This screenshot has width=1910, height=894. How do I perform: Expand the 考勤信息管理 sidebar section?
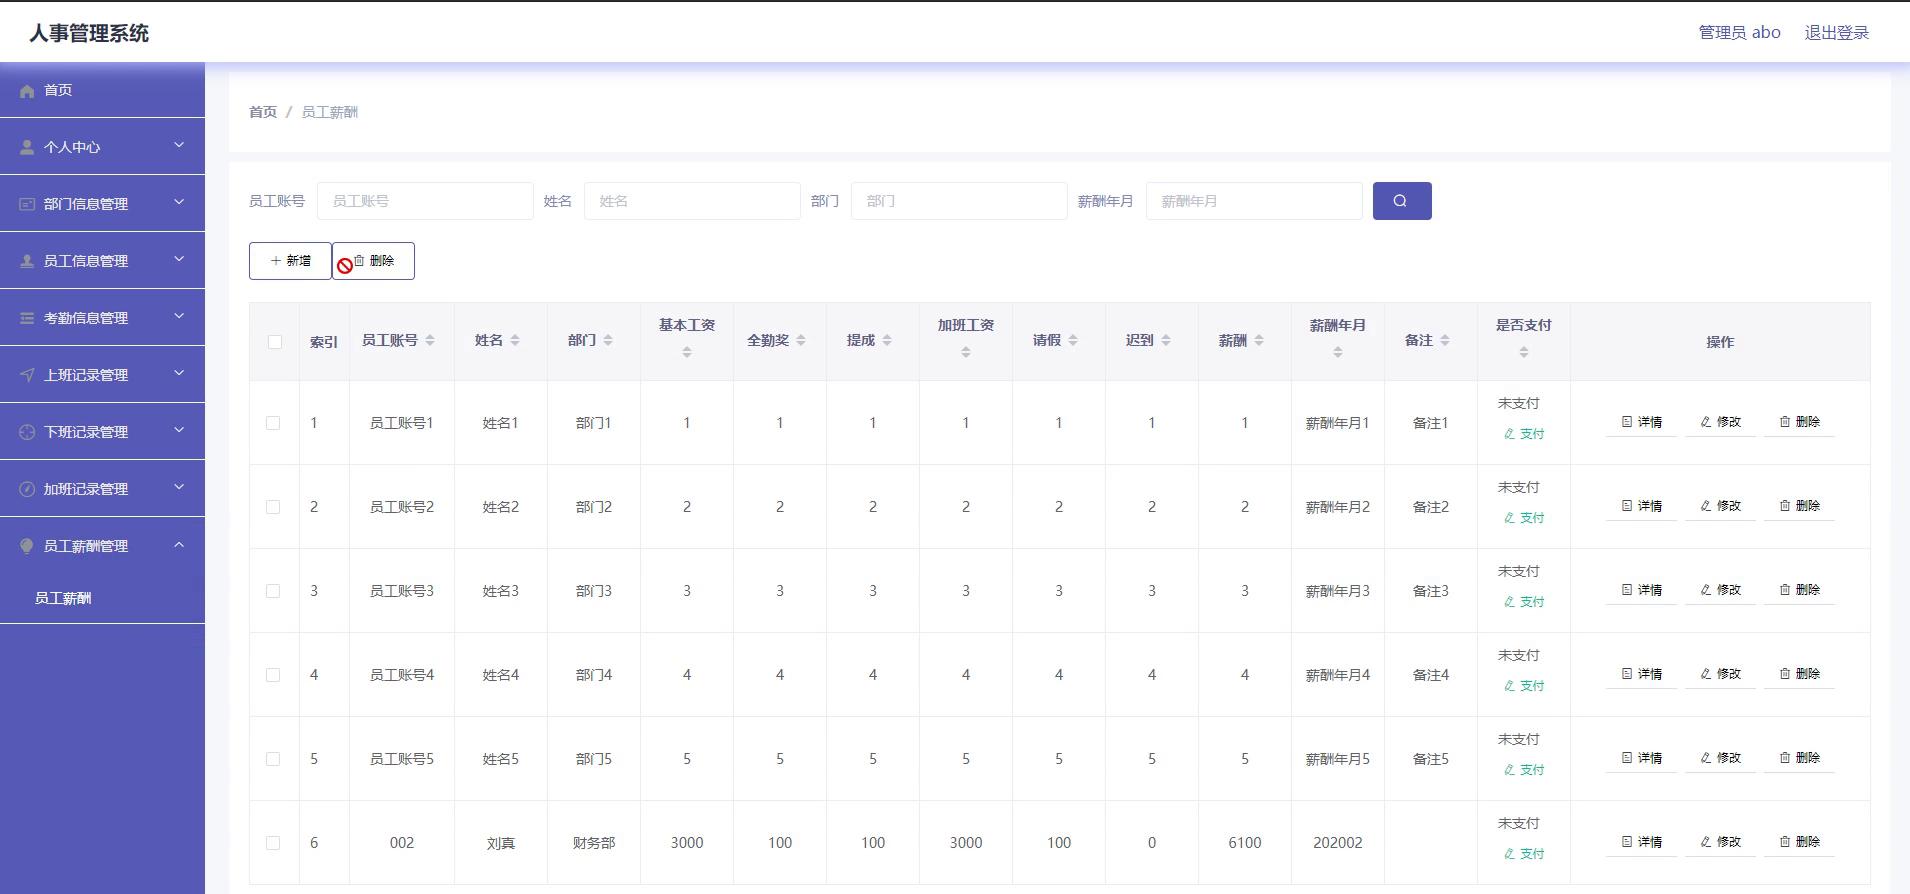pyautogui.click(x=102, y=318)
